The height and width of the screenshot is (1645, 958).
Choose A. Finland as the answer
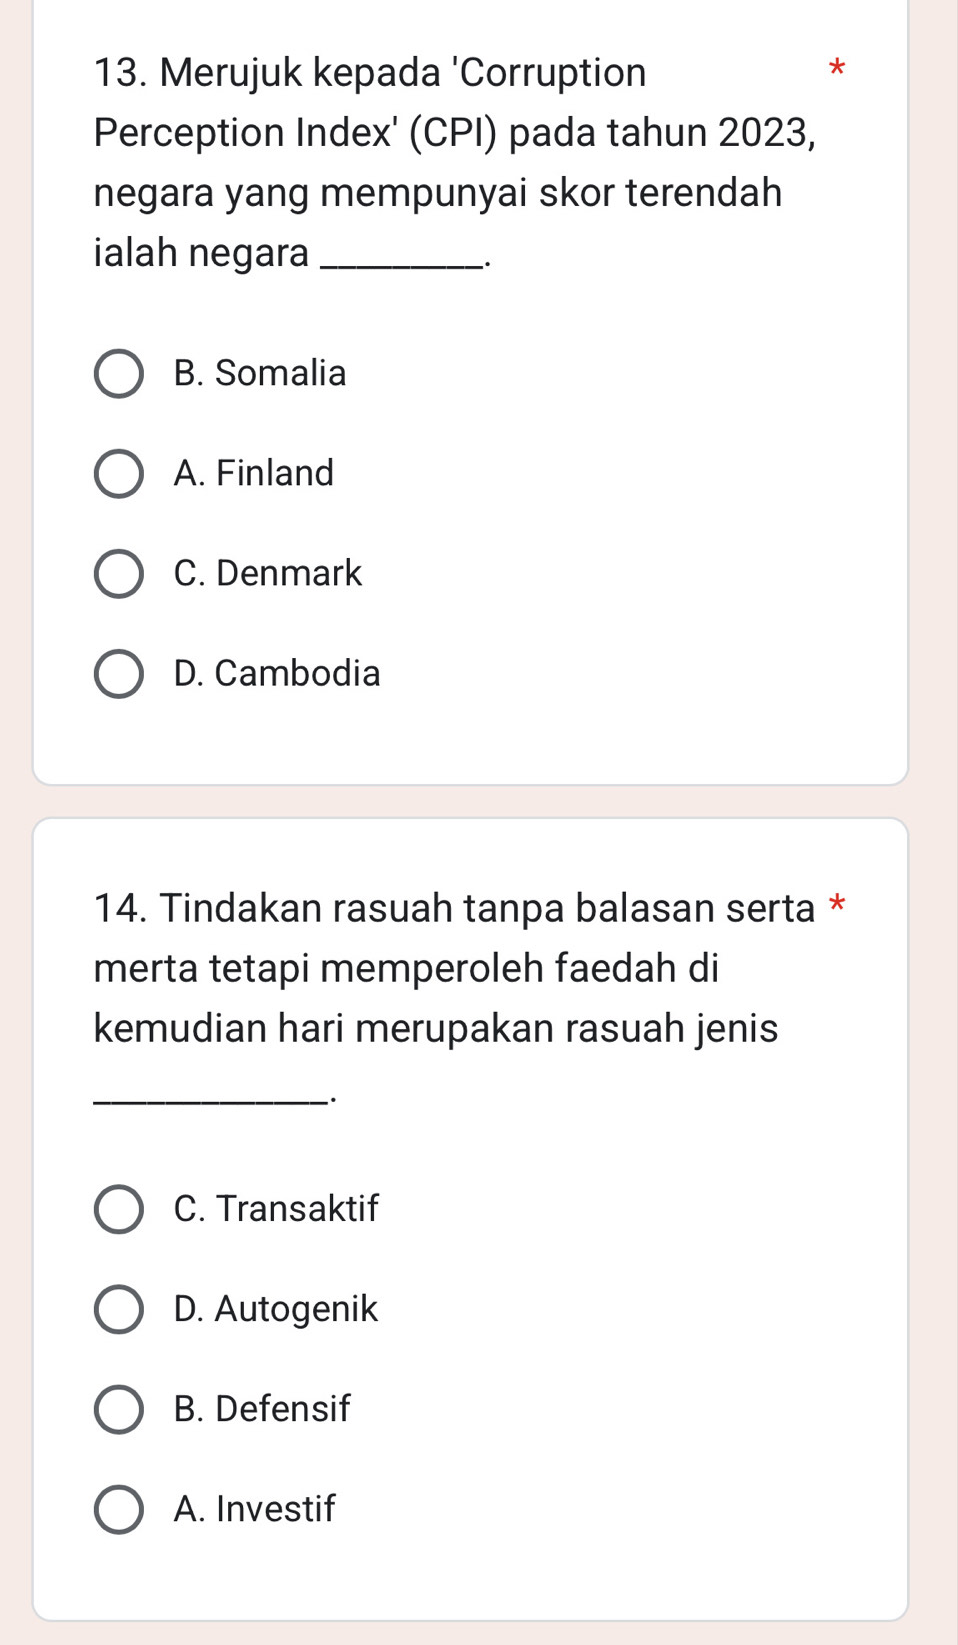click(x=117, y=473)
